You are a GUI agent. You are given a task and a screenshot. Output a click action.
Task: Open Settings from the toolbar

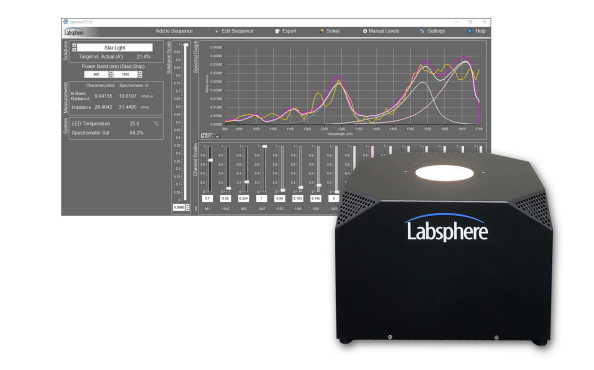tap(432, 31)
